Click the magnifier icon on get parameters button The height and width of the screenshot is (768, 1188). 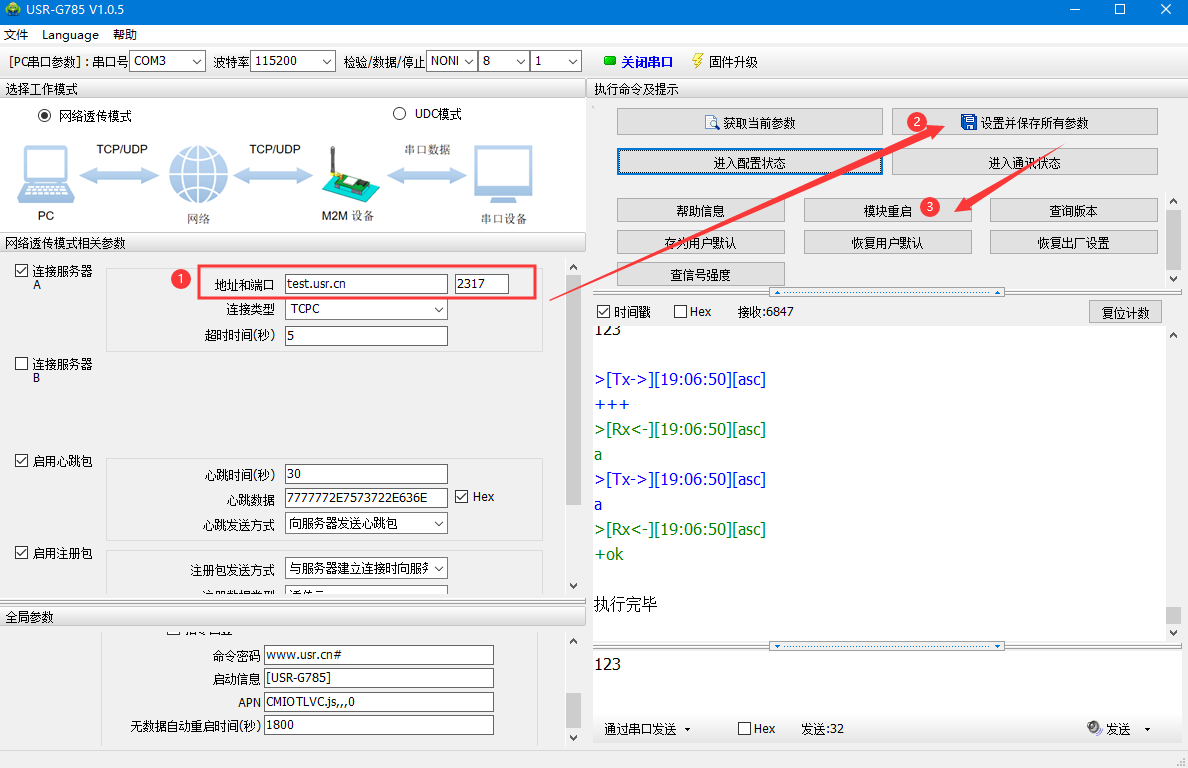[x=712, y=123]
